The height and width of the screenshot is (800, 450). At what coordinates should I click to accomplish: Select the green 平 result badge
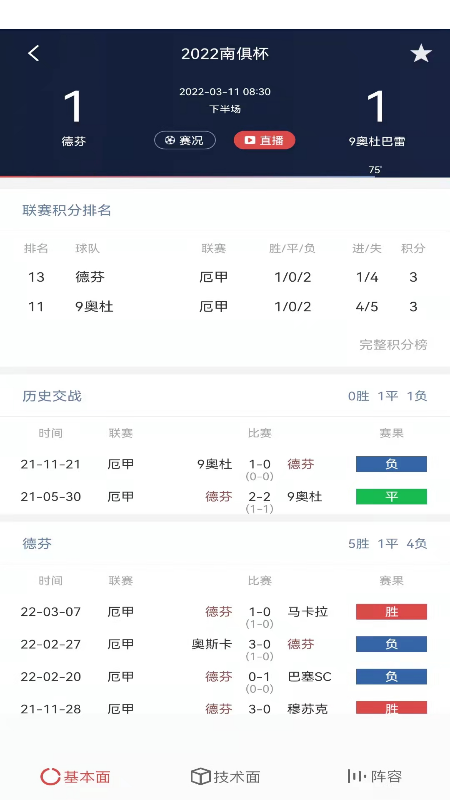pos(391,496)
